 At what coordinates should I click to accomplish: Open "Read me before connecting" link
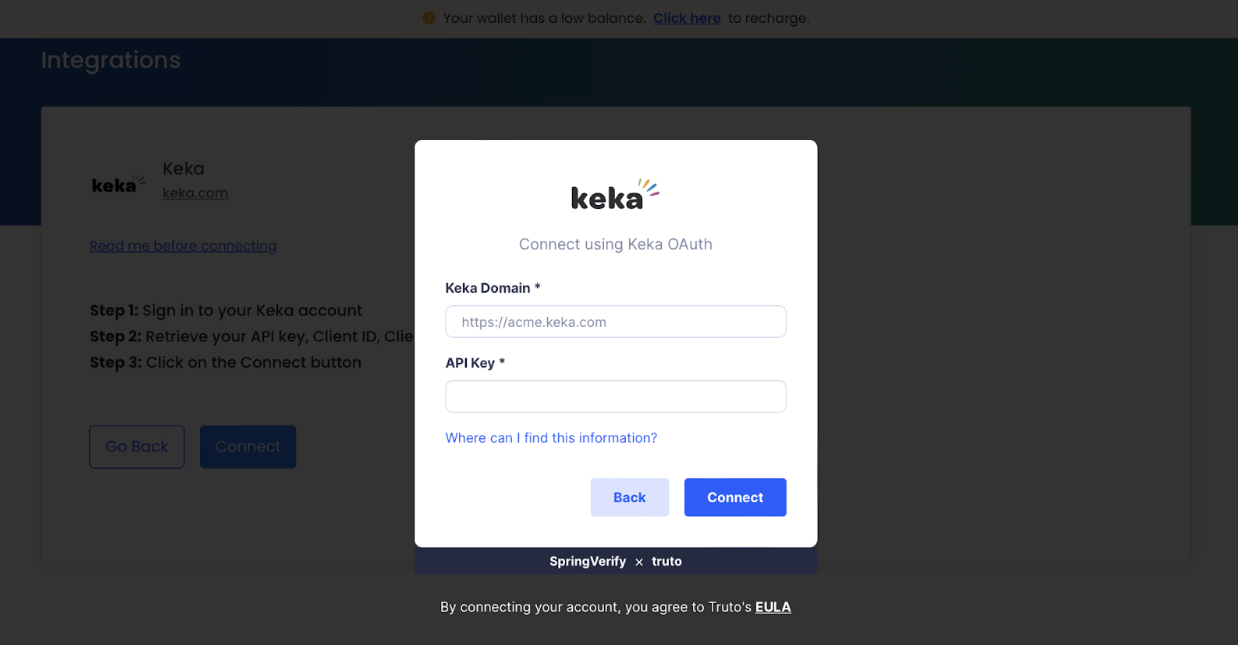point(183,246)
